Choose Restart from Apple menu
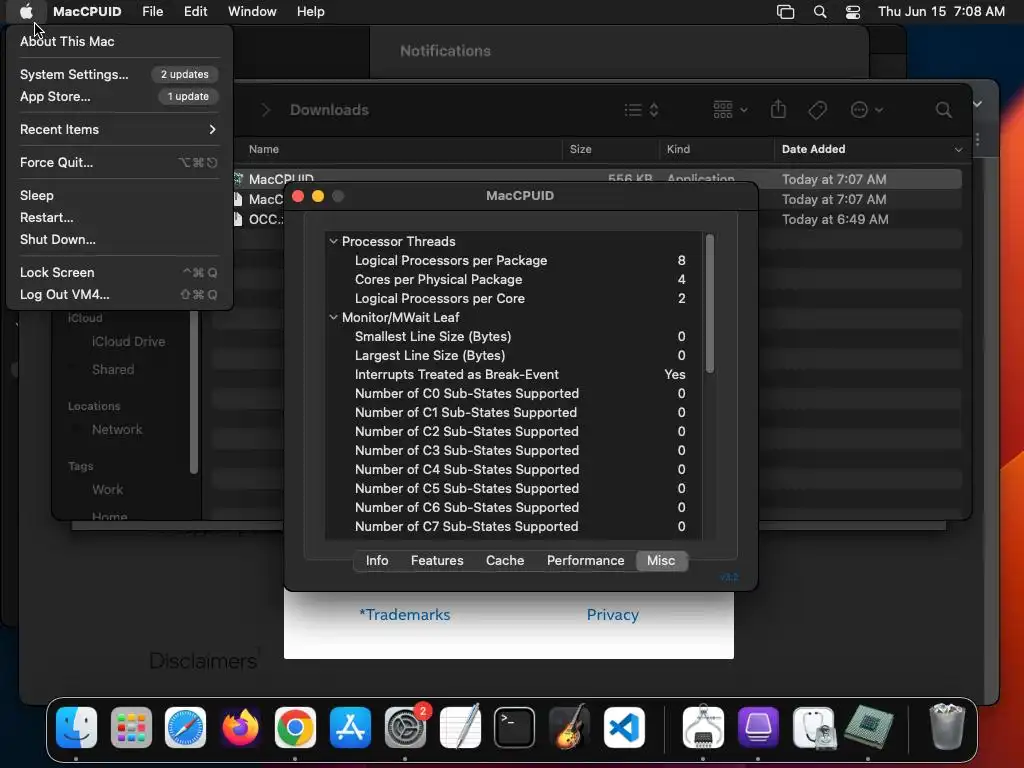 point(119,217)
